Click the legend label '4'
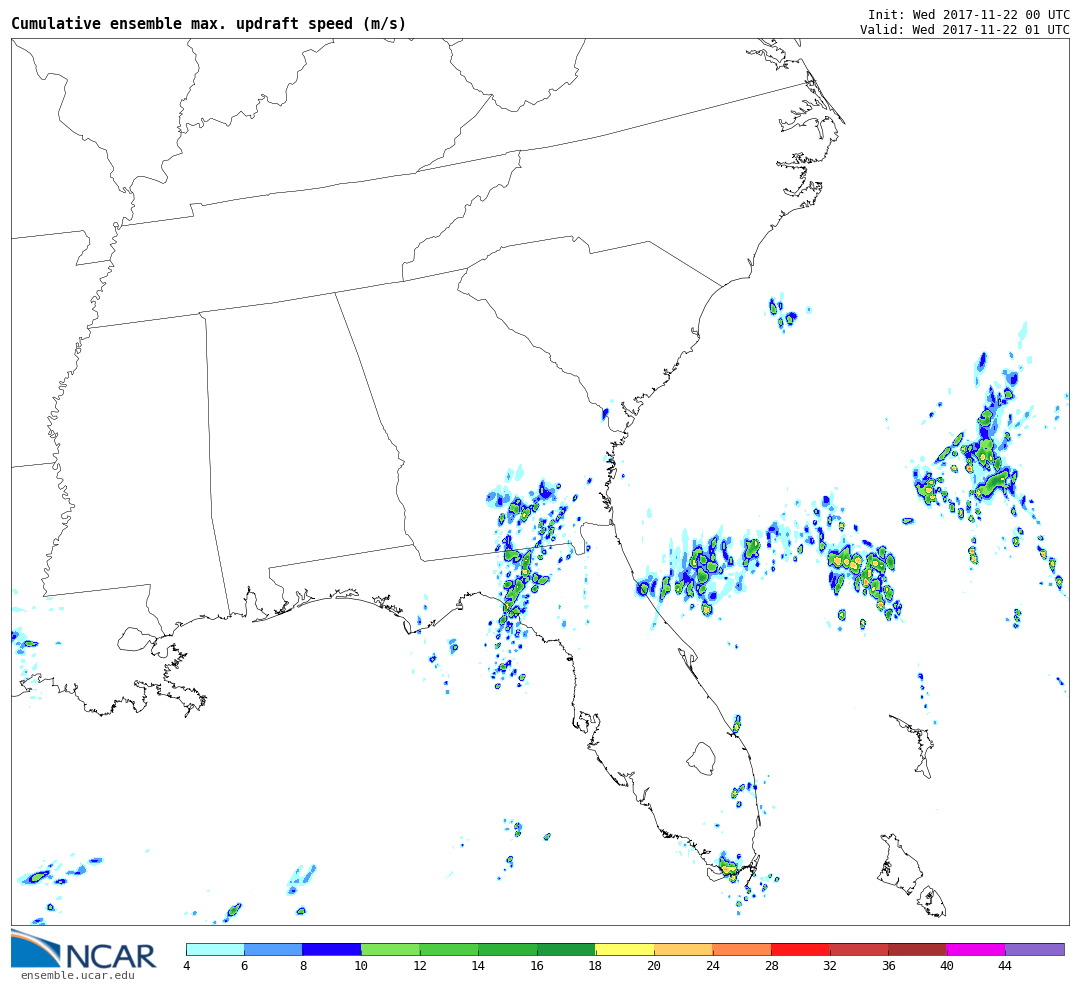The width and height of the screenshot is (1080, 988). pos(187,966)
